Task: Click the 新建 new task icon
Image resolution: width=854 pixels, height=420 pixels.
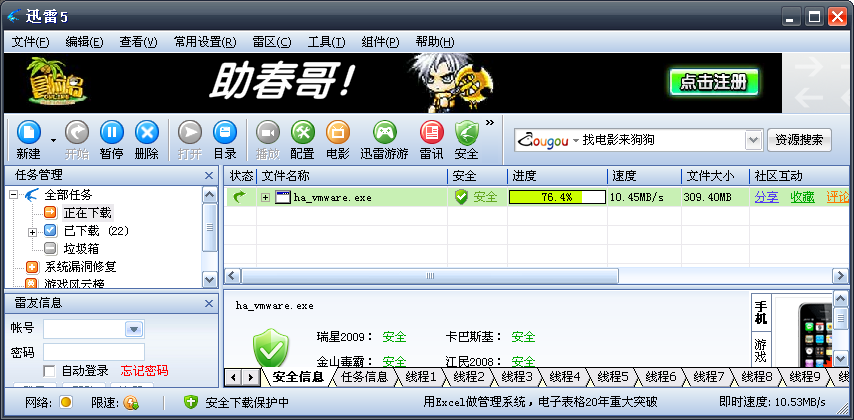Action: coord(29,132)
